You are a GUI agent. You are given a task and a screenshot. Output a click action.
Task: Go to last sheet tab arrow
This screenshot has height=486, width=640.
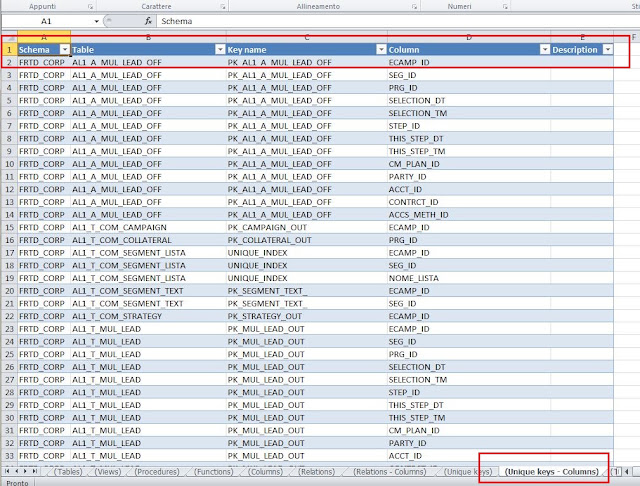[35, 471]
